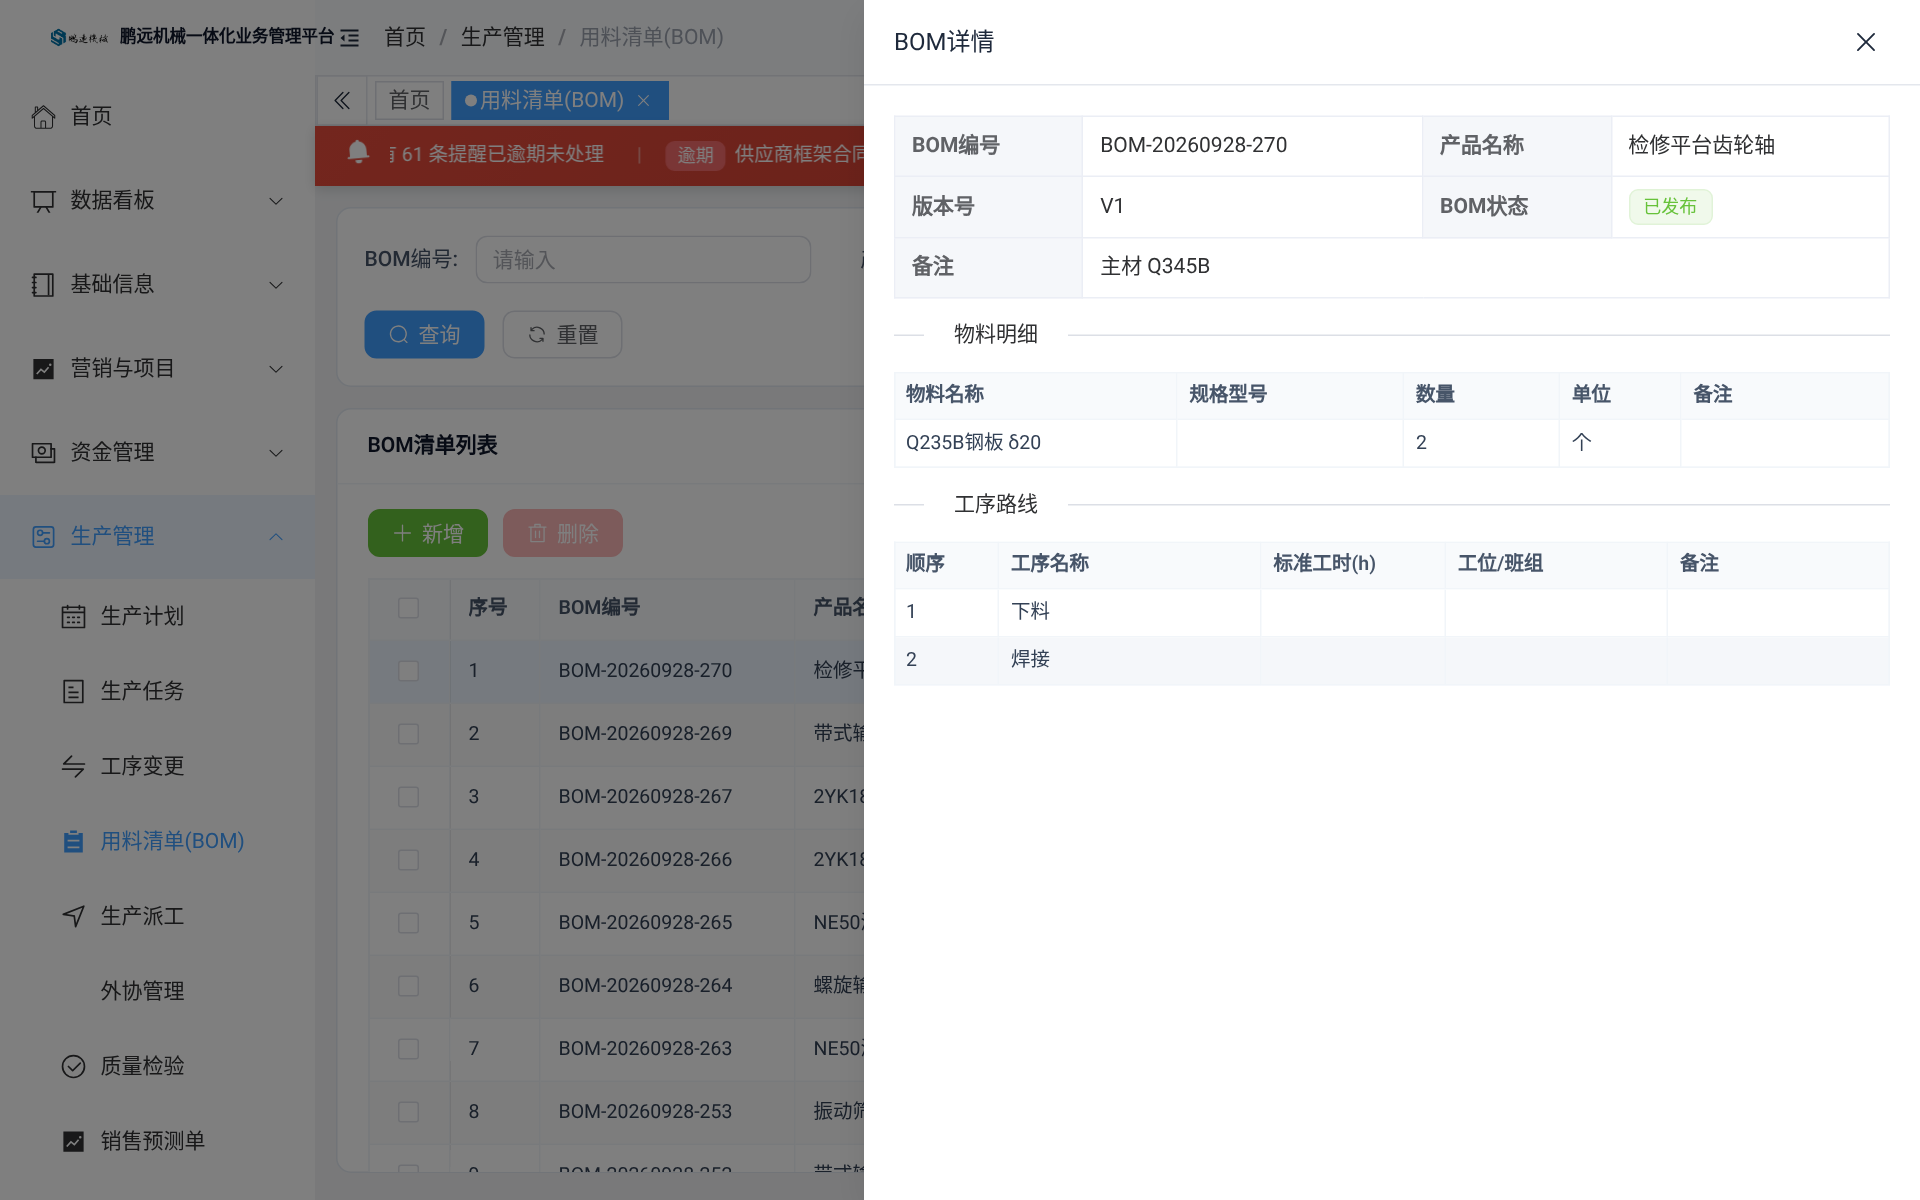
Task: Expand the 资金管理 menu chevron
Action: 276,453
